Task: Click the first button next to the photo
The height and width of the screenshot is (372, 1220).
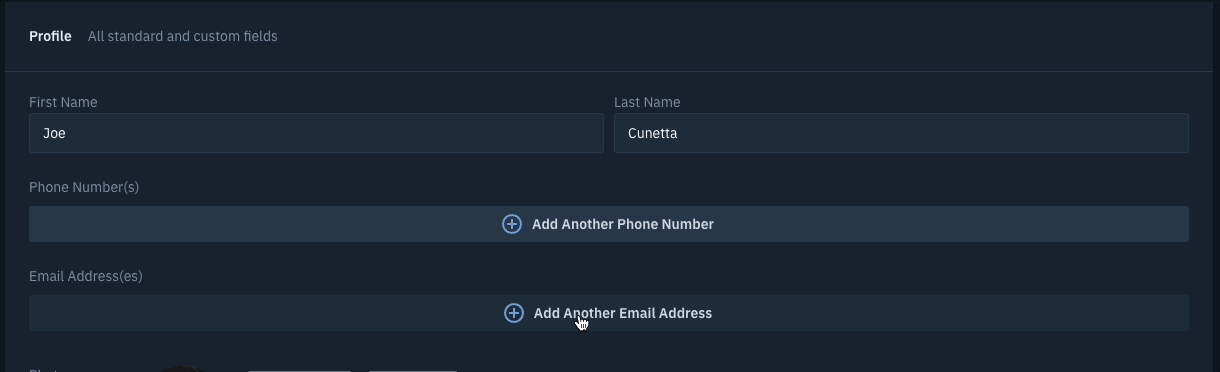Action: click(x=299, y=370)
